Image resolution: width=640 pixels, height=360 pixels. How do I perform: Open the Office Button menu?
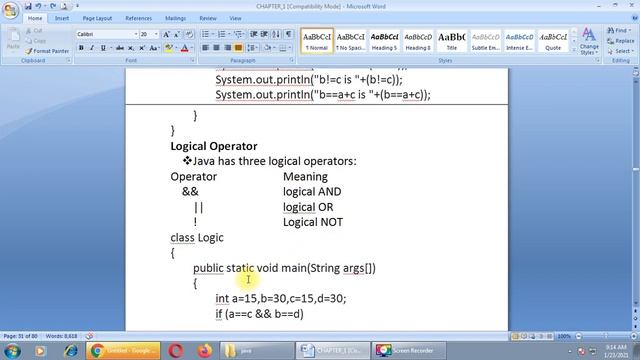11,10
